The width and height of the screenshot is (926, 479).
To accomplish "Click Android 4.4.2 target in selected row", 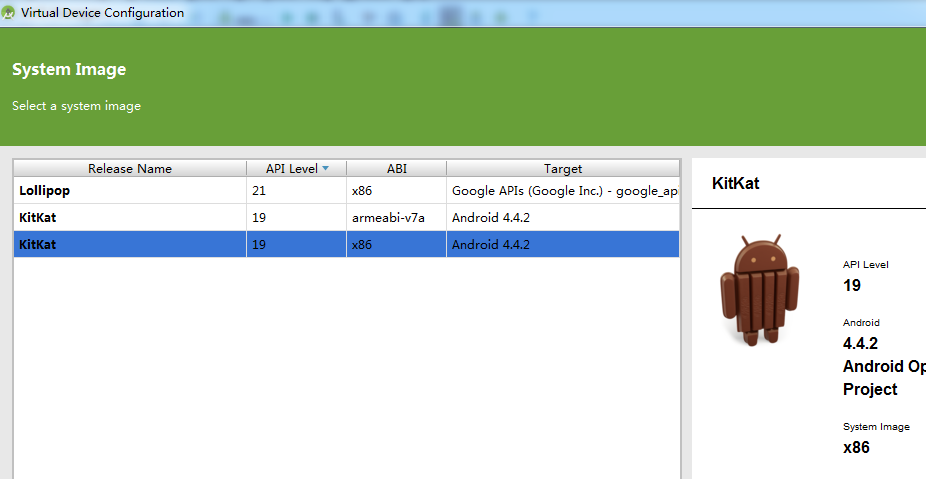I will (x=563, y=245).
